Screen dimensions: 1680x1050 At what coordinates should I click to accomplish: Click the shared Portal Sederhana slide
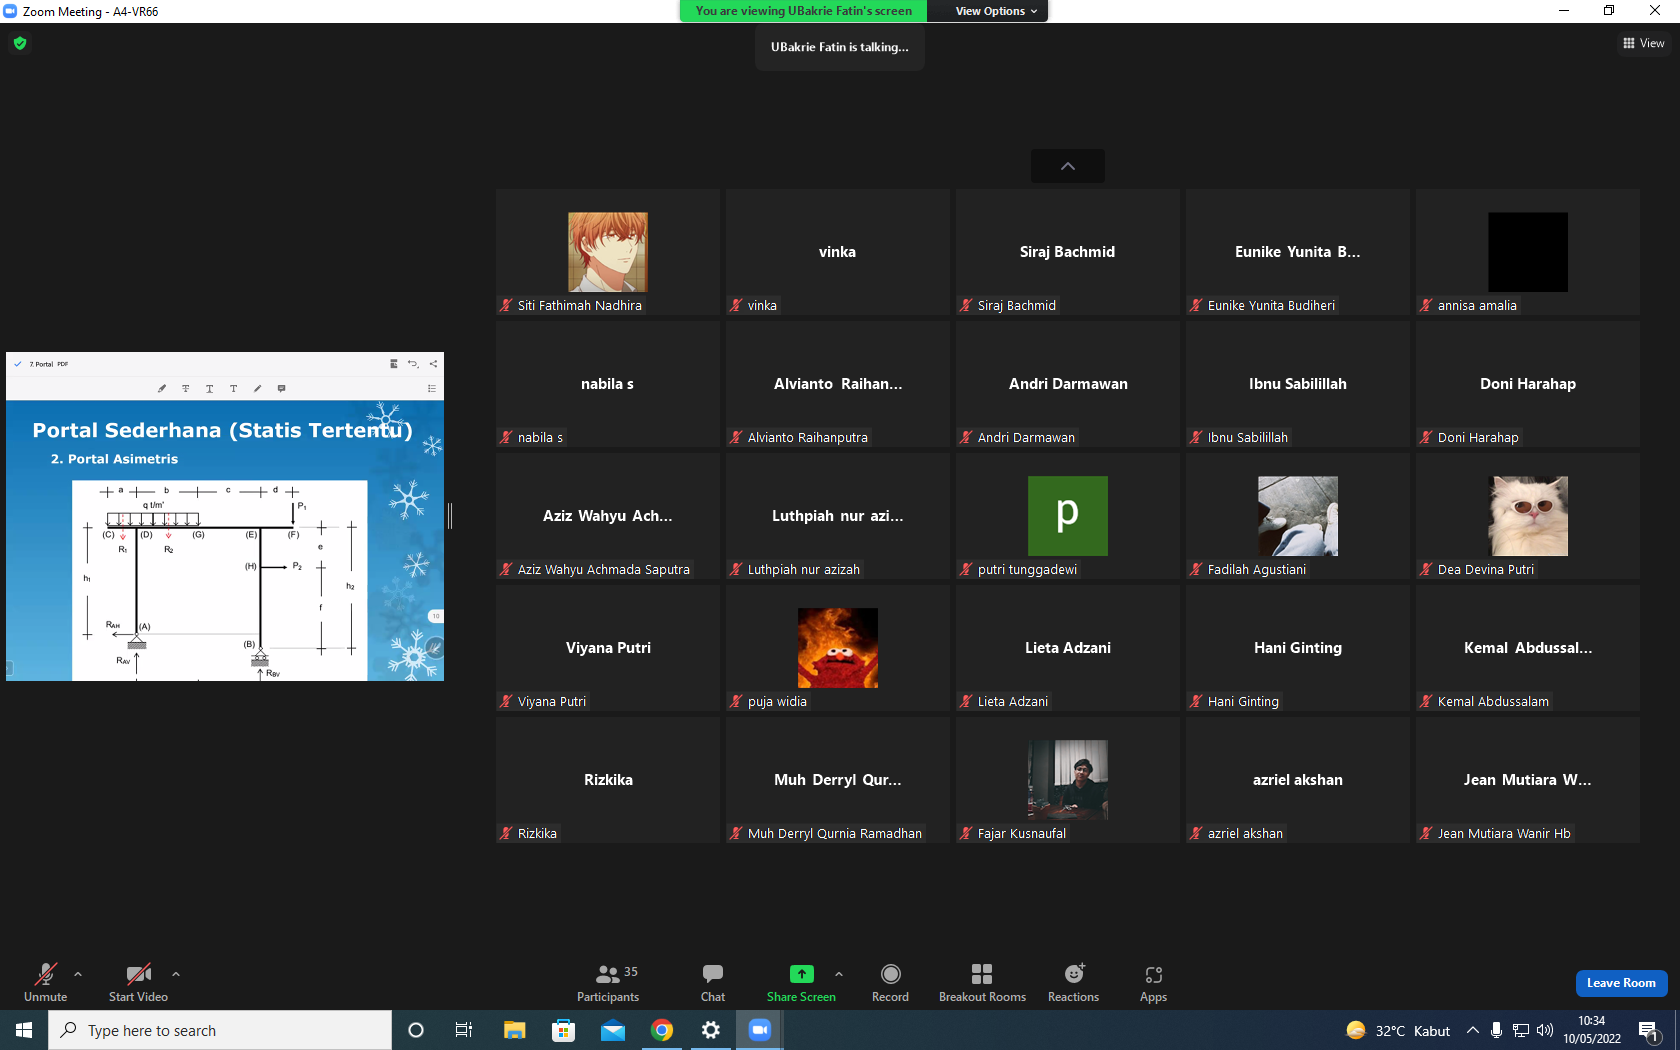225,541
